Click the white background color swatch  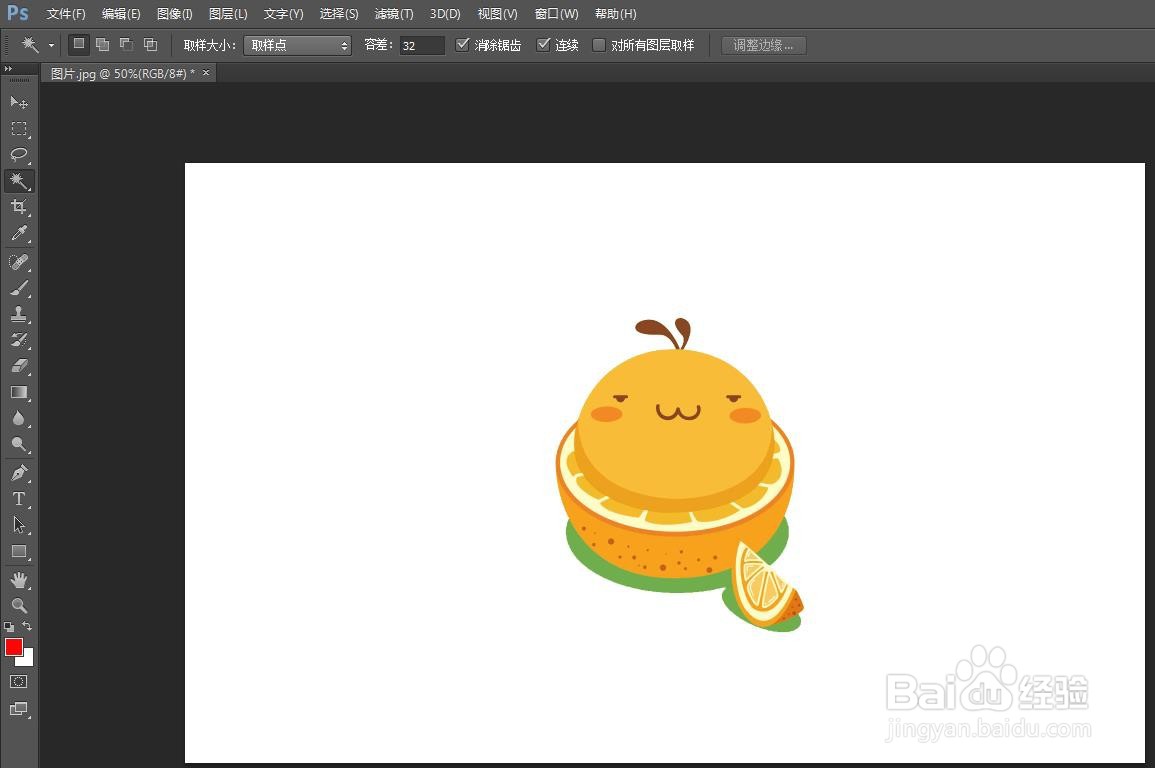(27, 660)
